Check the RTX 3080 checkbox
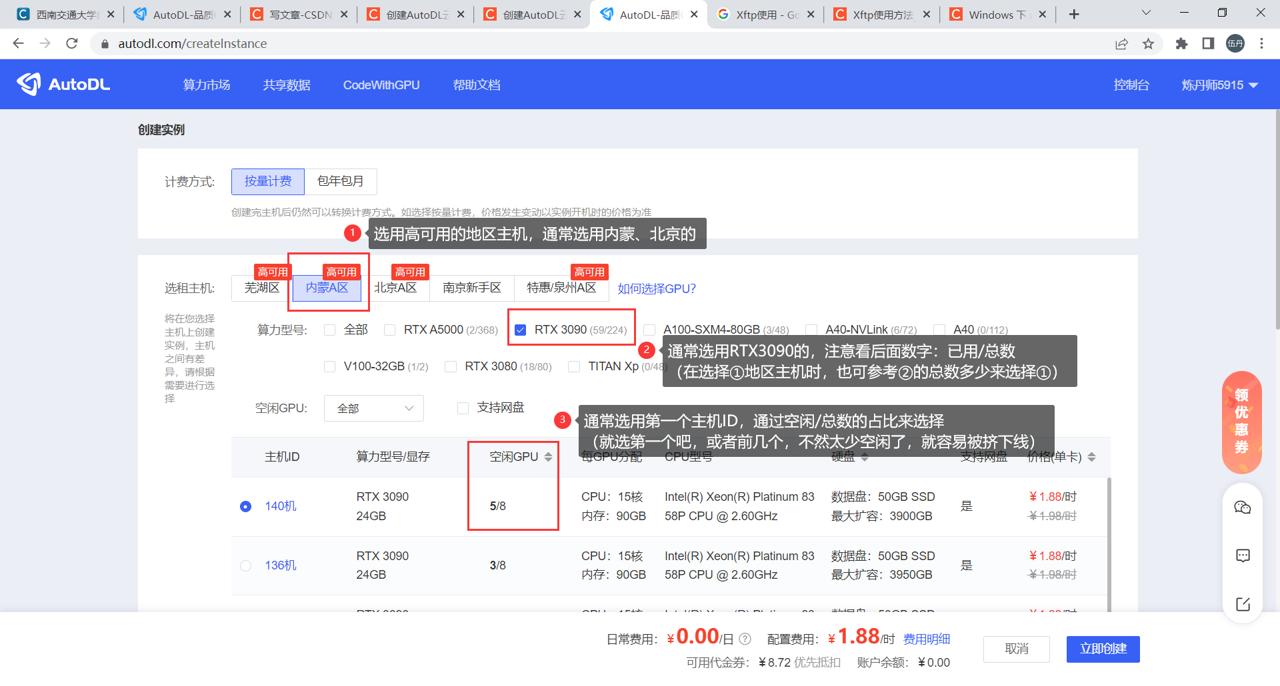The height and width of the screenshot is (686, 1280). tap(451, 367)
